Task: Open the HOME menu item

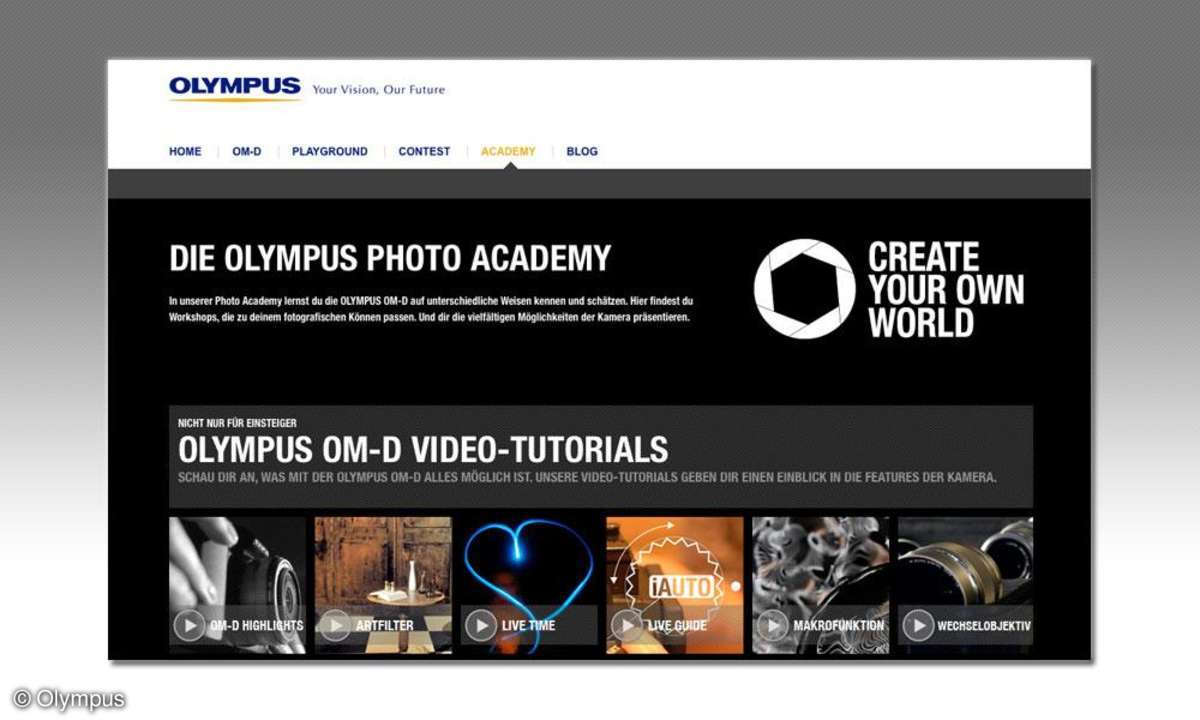Action: pos(185,152)
